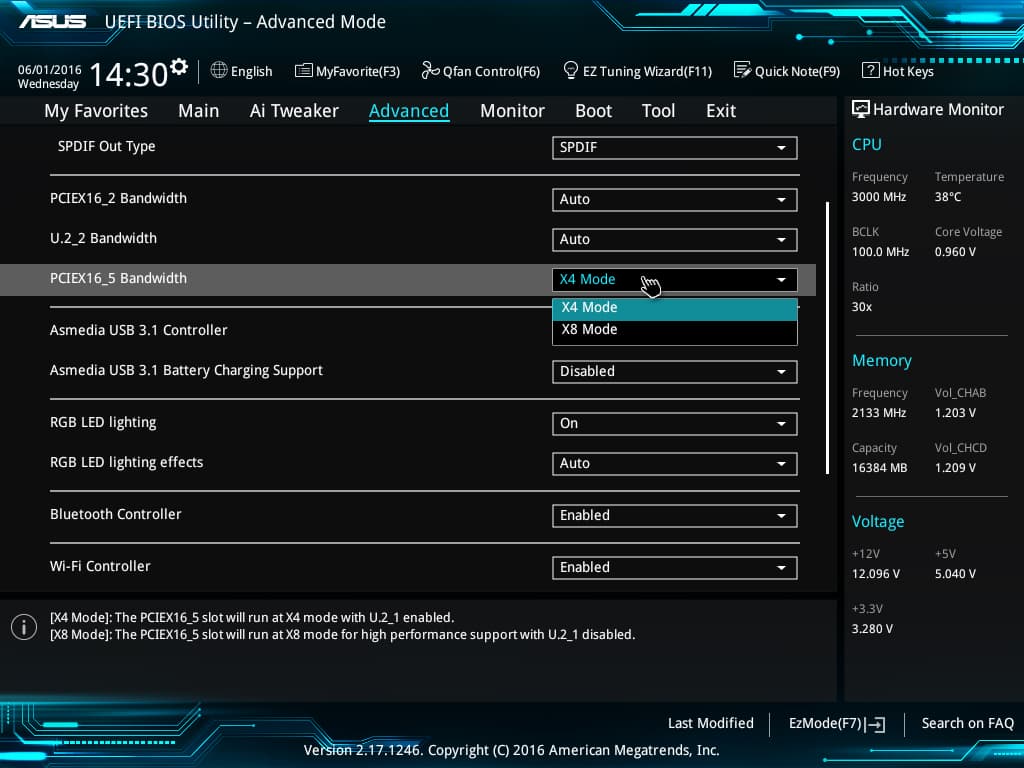Image resolution: width=1024 pixels, height=768 pixels.
Task: Select the Advanced tab
Action: (x=409, y=111)
